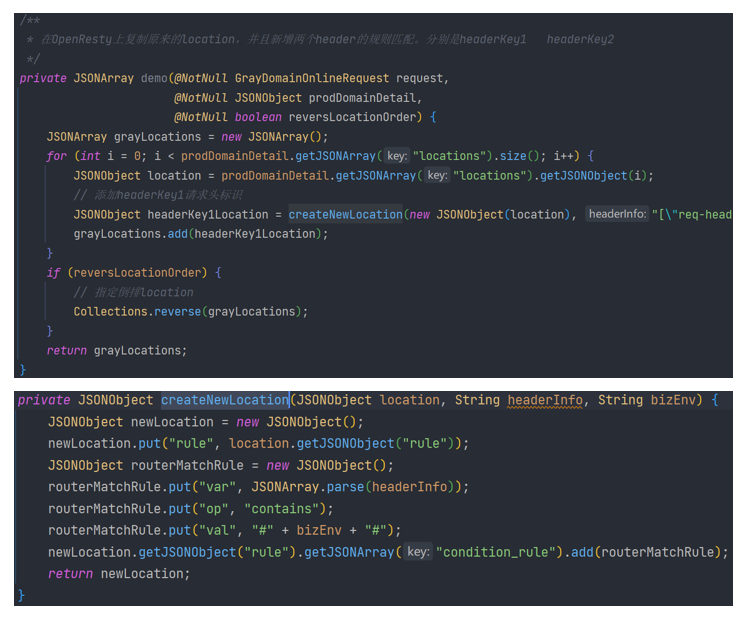Image resolution: width=747 pixels, height=621 pixels.
Task: Click the "contains" string literal
Action: pos(282,509)
